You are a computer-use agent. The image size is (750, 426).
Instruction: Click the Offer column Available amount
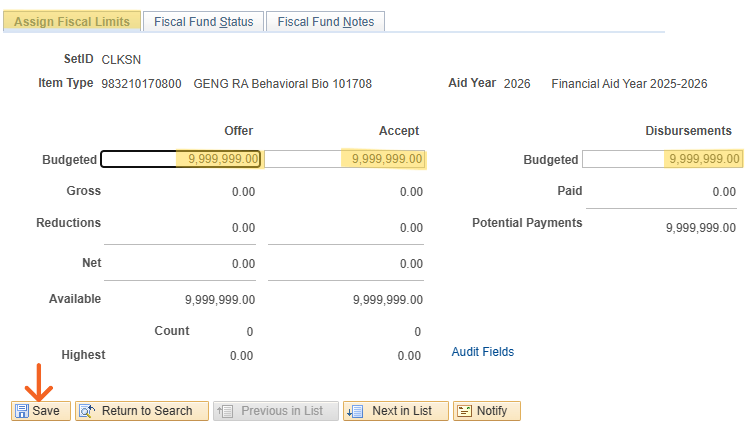click(x=220, y=299)
